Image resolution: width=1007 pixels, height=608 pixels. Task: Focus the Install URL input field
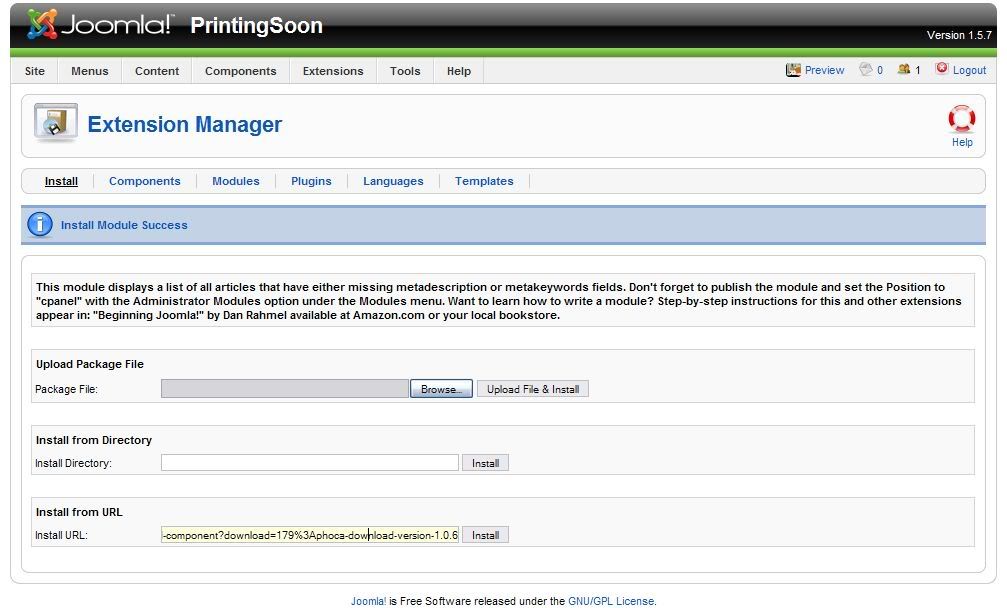[310, 535]
